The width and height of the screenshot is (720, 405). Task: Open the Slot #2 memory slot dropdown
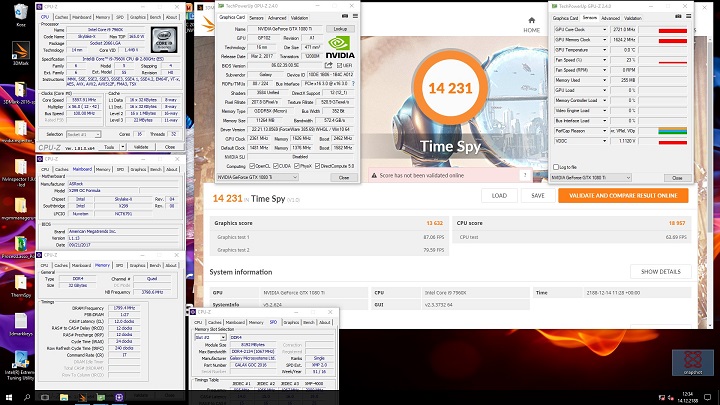tap(223, 338)
